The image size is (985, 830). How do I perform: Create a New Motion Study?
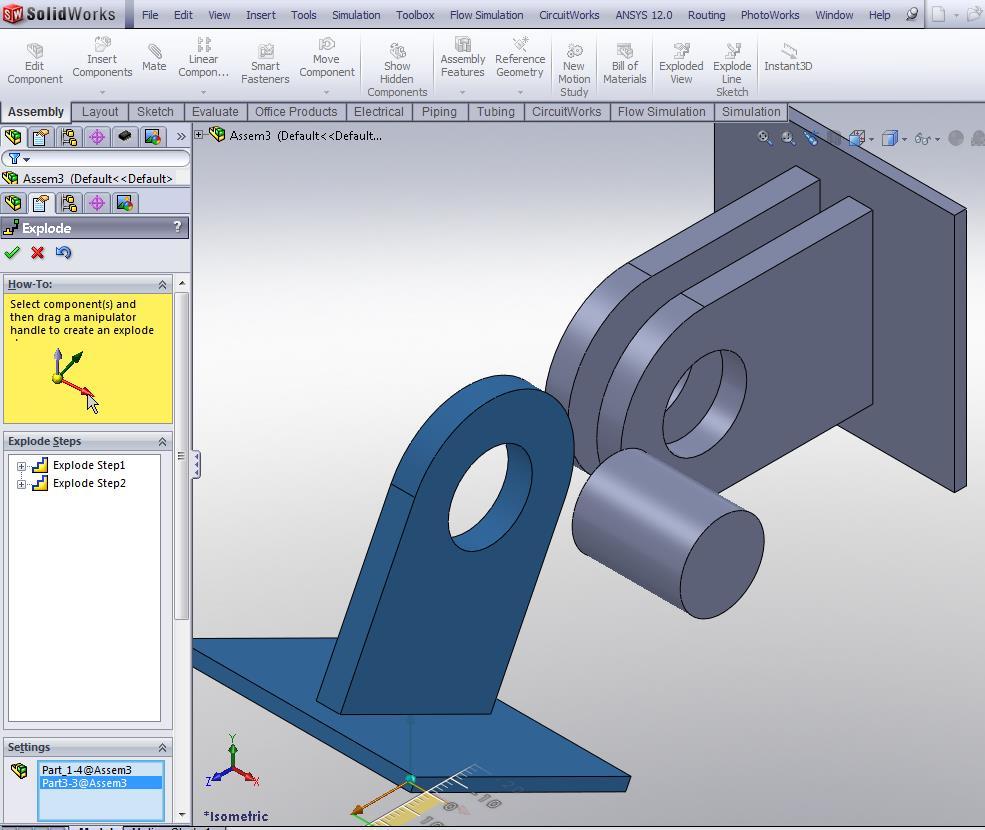tap(574, 70)
